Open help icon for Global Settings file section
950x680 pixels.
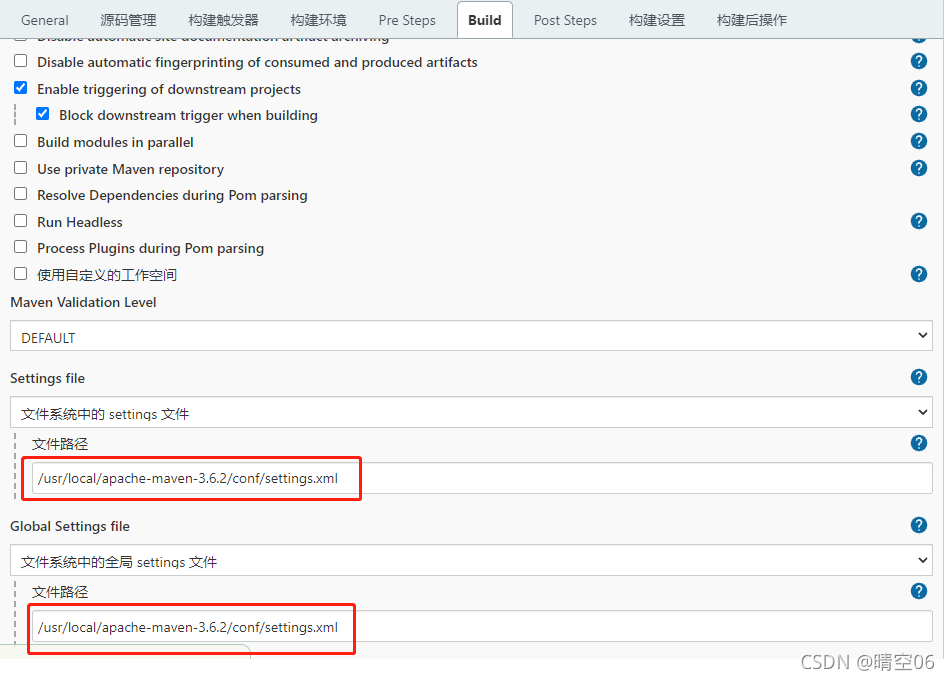point(918,525)
